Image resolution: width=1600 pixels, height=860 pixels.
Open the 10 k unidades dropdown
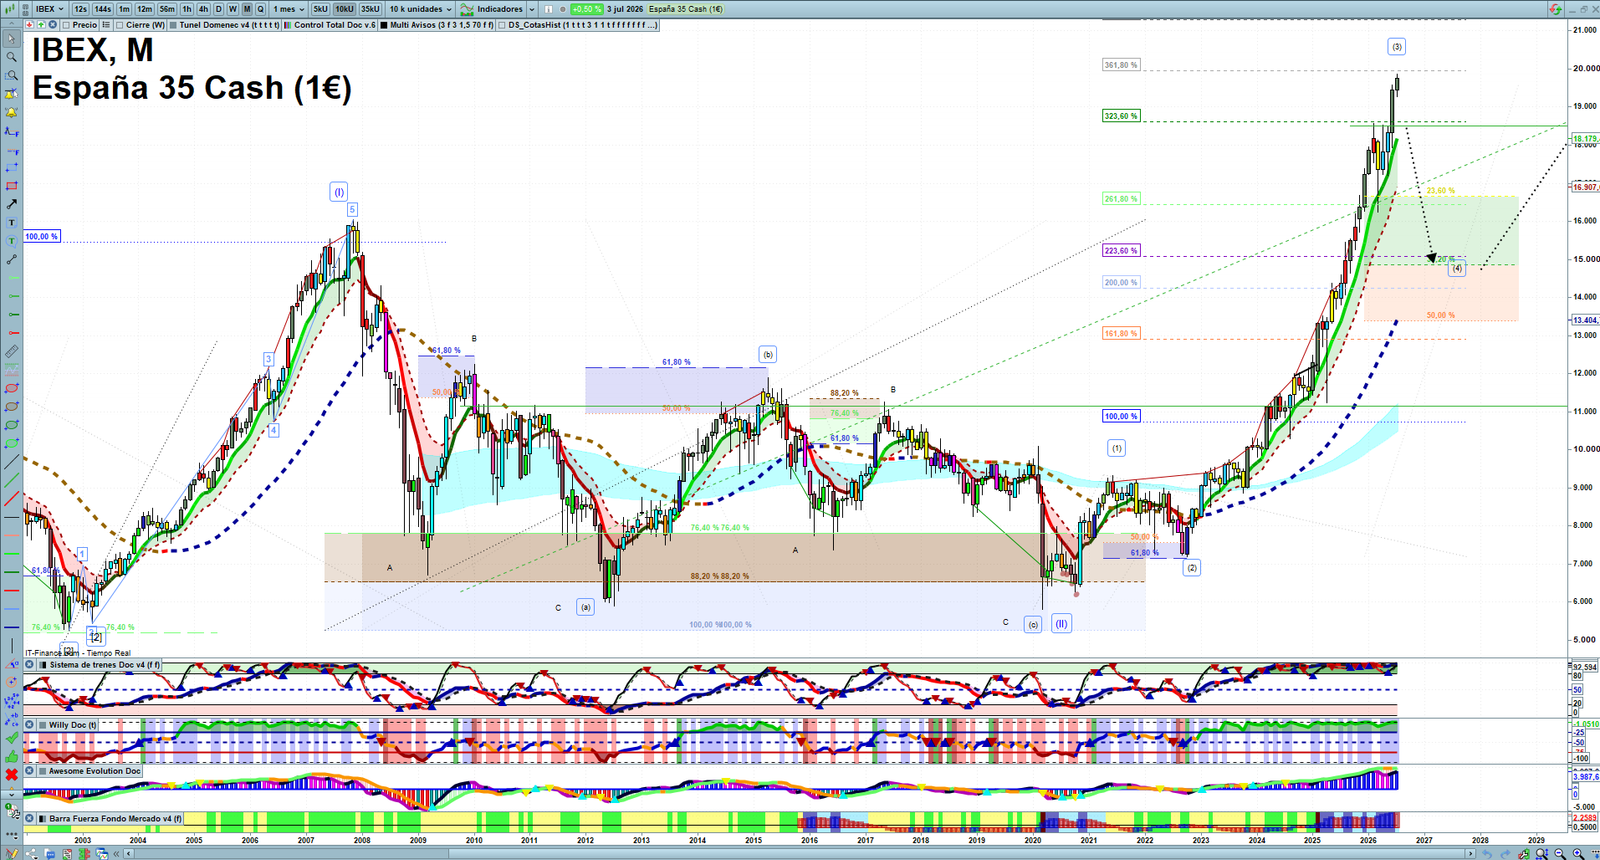pos(420,9)
